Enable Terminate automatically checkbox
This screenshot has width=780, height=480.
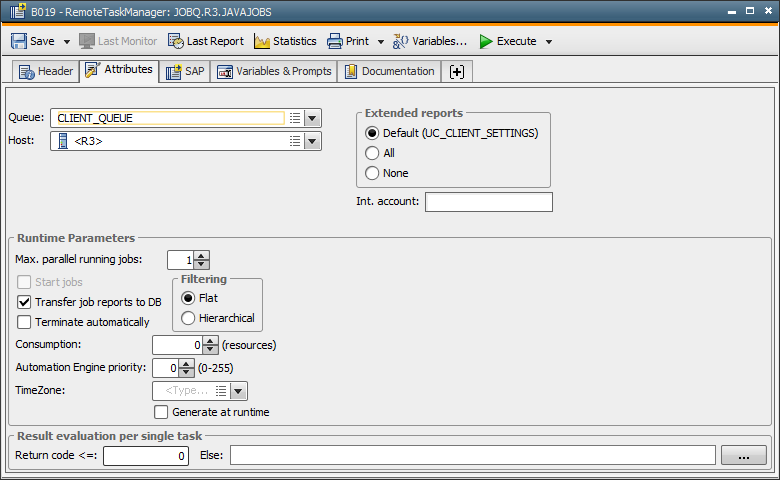(25, 322)
